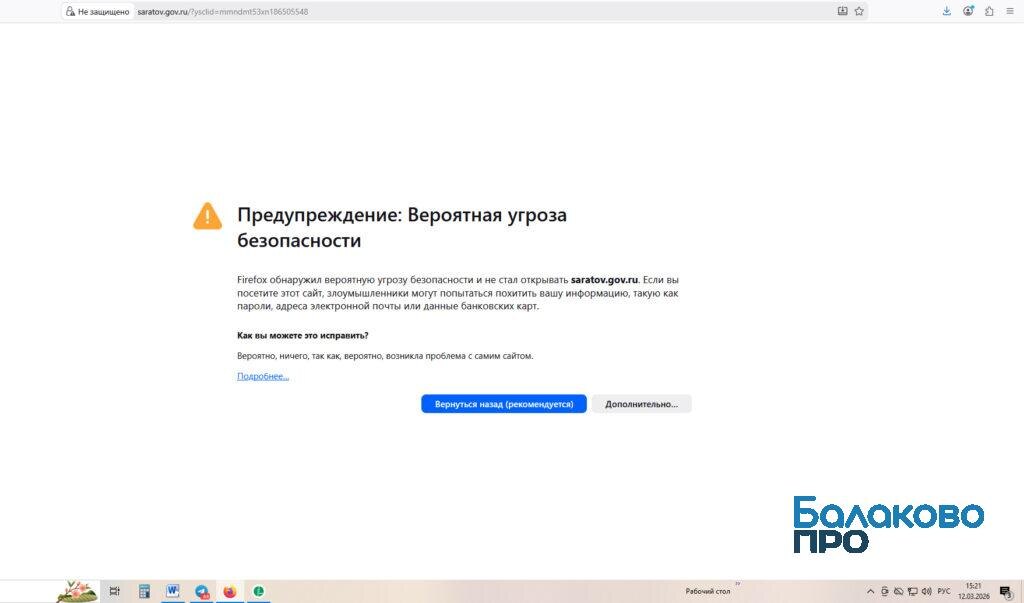Click the flower search highlight taskbar icon
Screen dimensions: 1024x603
click(x=77, y=591)
